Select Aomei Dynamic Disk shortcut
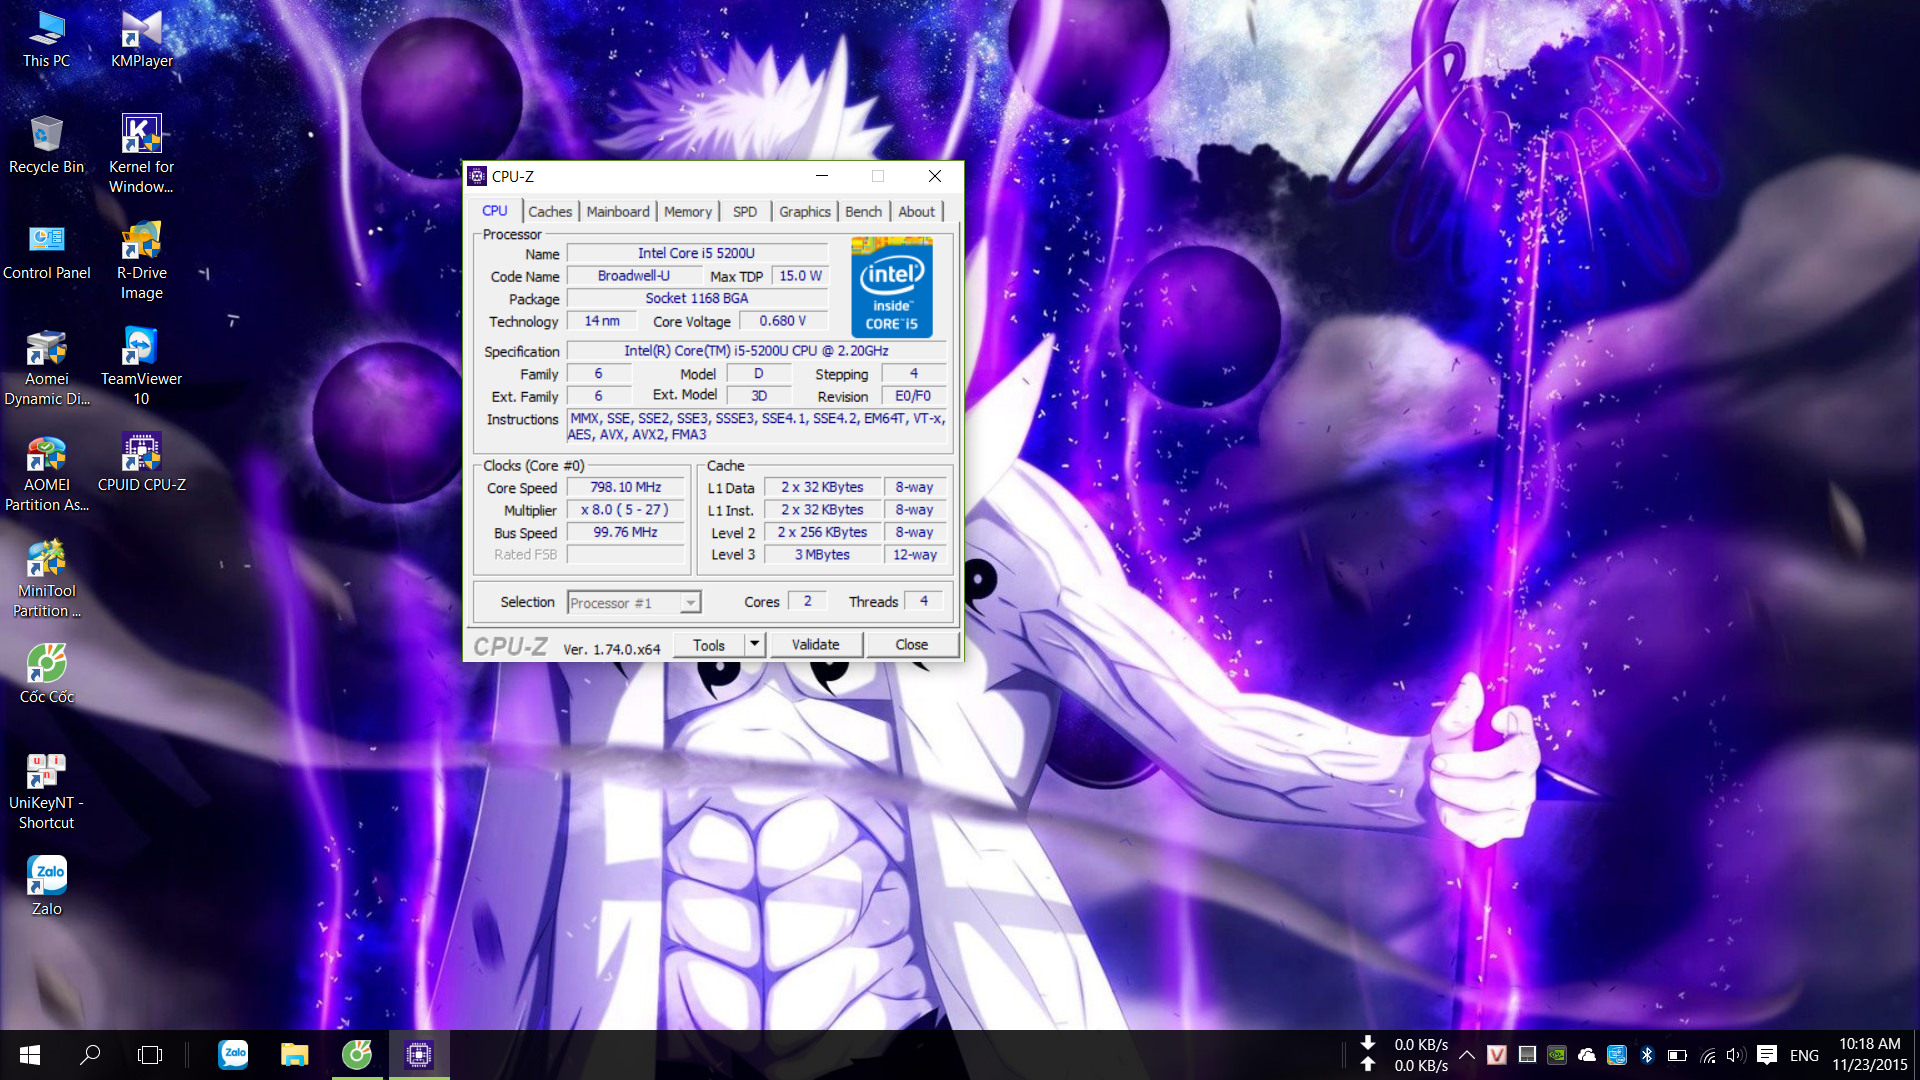 pyautogui.click(x=46, y=368)
